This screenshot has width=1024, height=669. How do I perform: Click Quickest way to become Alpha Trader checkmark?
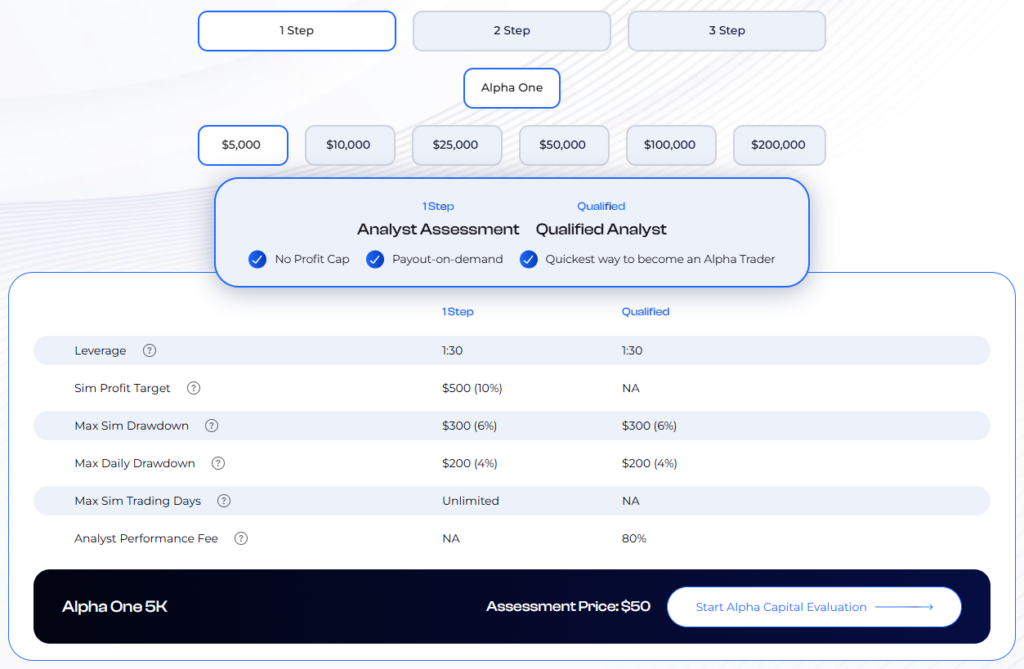[529, 259]
